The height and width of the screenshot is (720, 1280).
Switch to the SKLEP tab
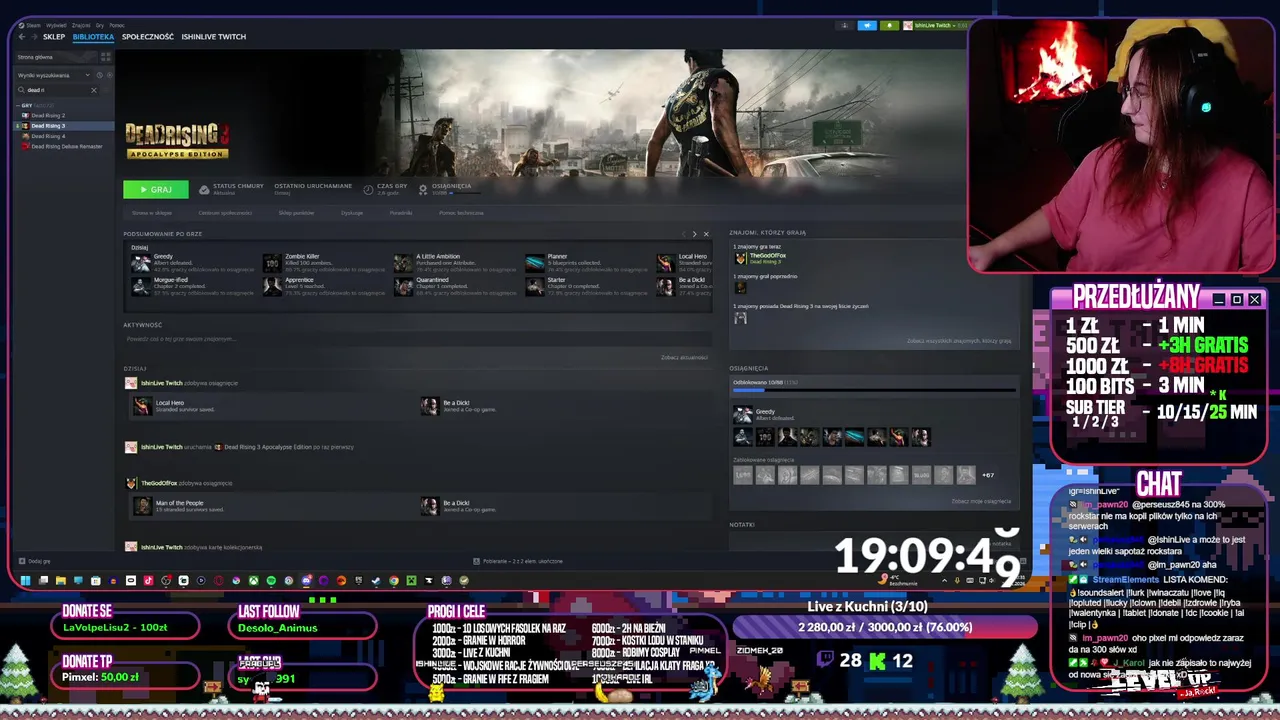tap(54, 37)
